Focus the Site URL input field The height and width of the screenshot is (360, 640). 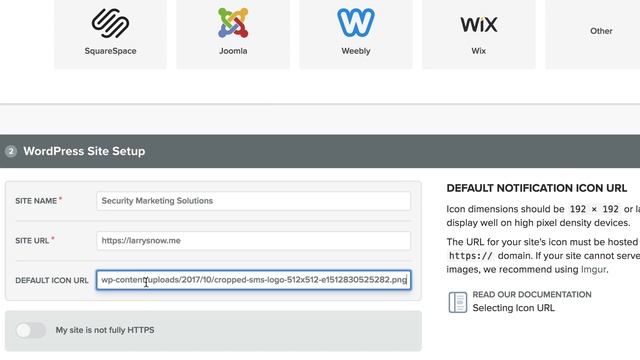tap(253, 241)
